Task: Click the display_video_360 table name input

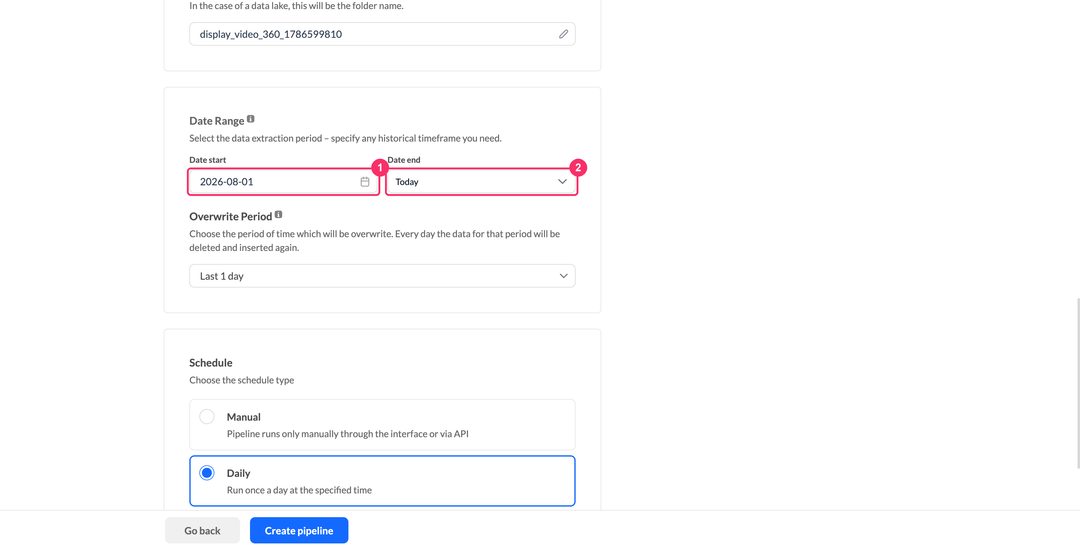Action: [382, 34]
